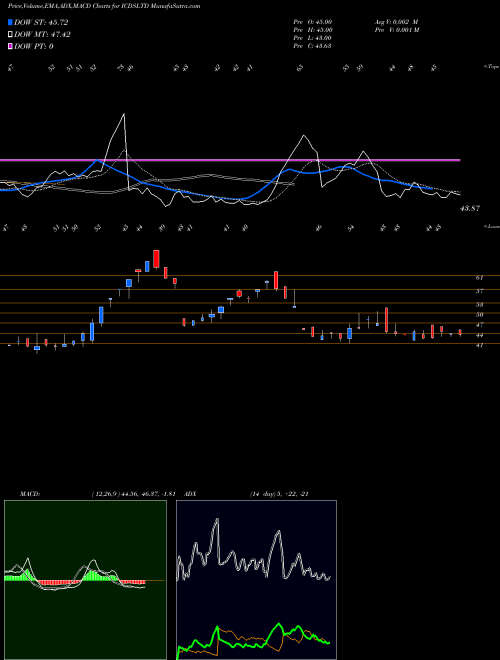Click the ADX (14 day) parameter values
The height and width of the screenshot is (660, 500).
pyautogui.click(x=279, y=494)
